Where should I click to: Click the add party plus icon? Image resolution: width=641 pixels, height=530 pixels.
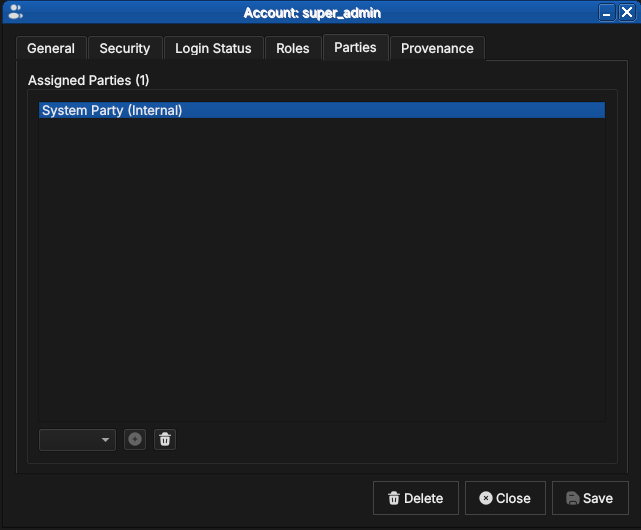pyautogui.click(x=135, y=440)
